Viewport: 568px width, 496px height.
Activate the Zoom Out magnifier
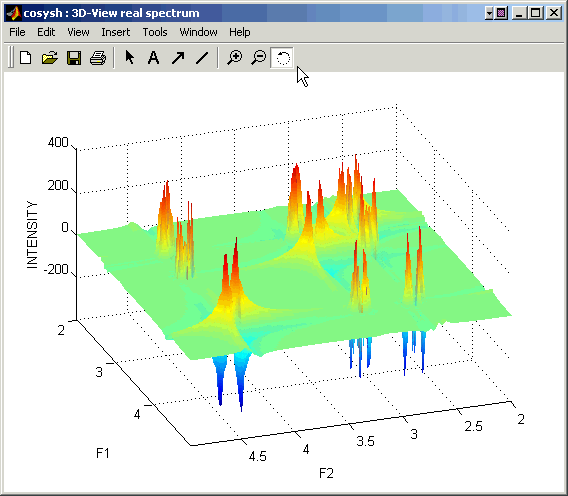259,58
